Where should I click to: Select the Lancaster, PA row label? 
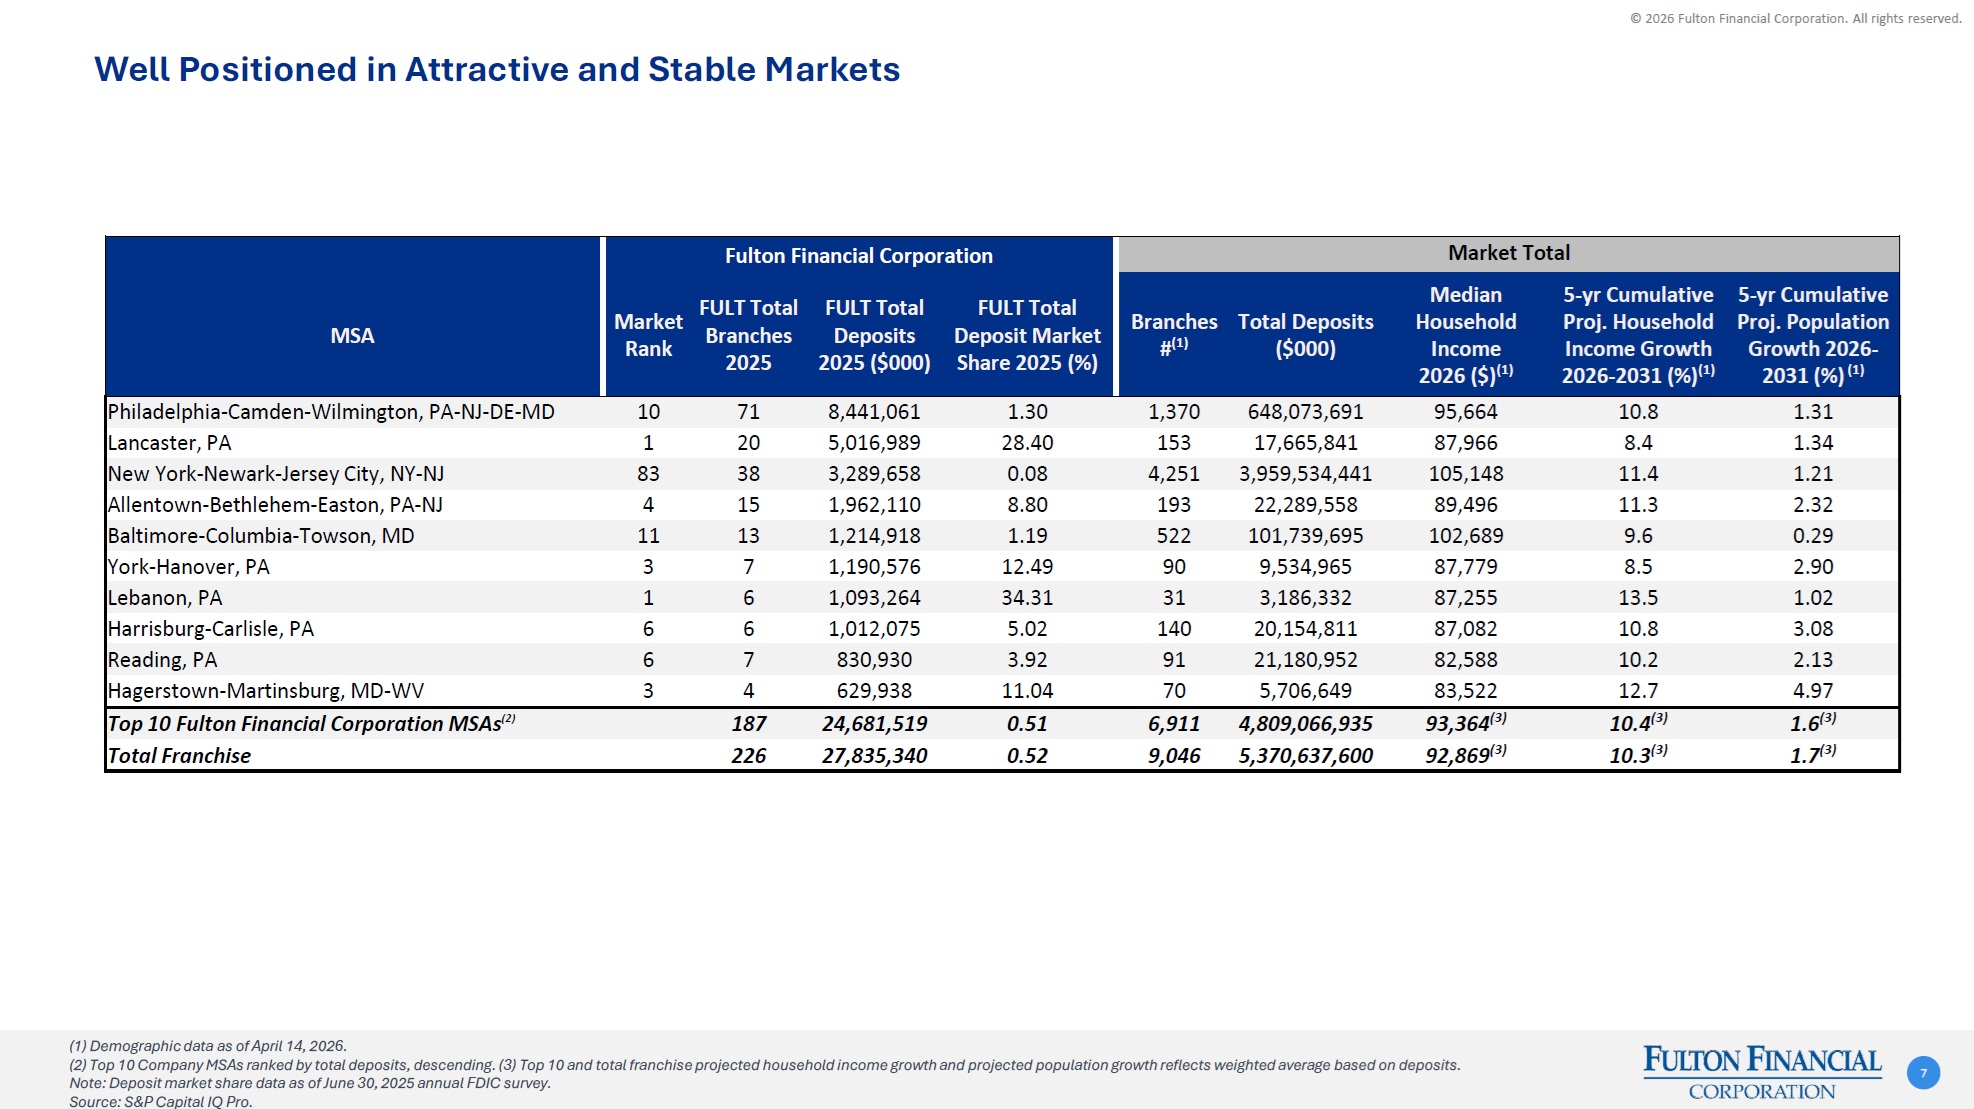coord(169,443)
